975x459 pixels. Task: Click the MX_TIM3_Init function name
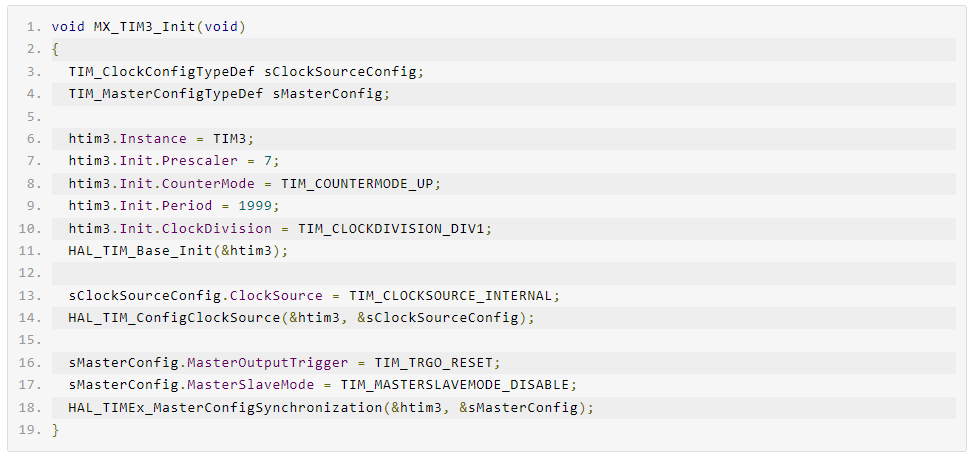click(x=145, y=27)
